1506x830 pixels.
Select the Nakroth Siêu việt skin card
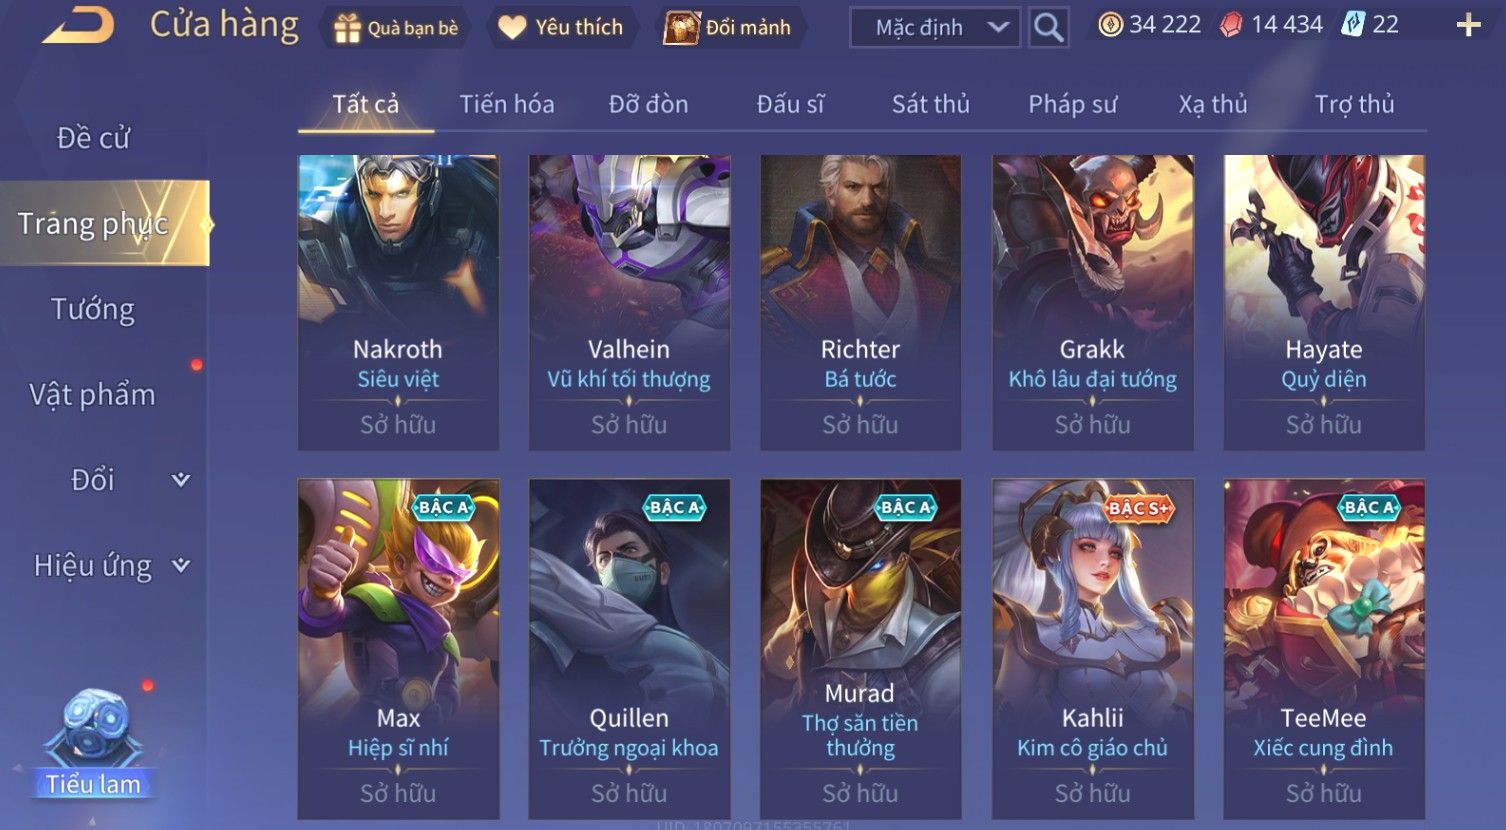[x=398, y=302]
